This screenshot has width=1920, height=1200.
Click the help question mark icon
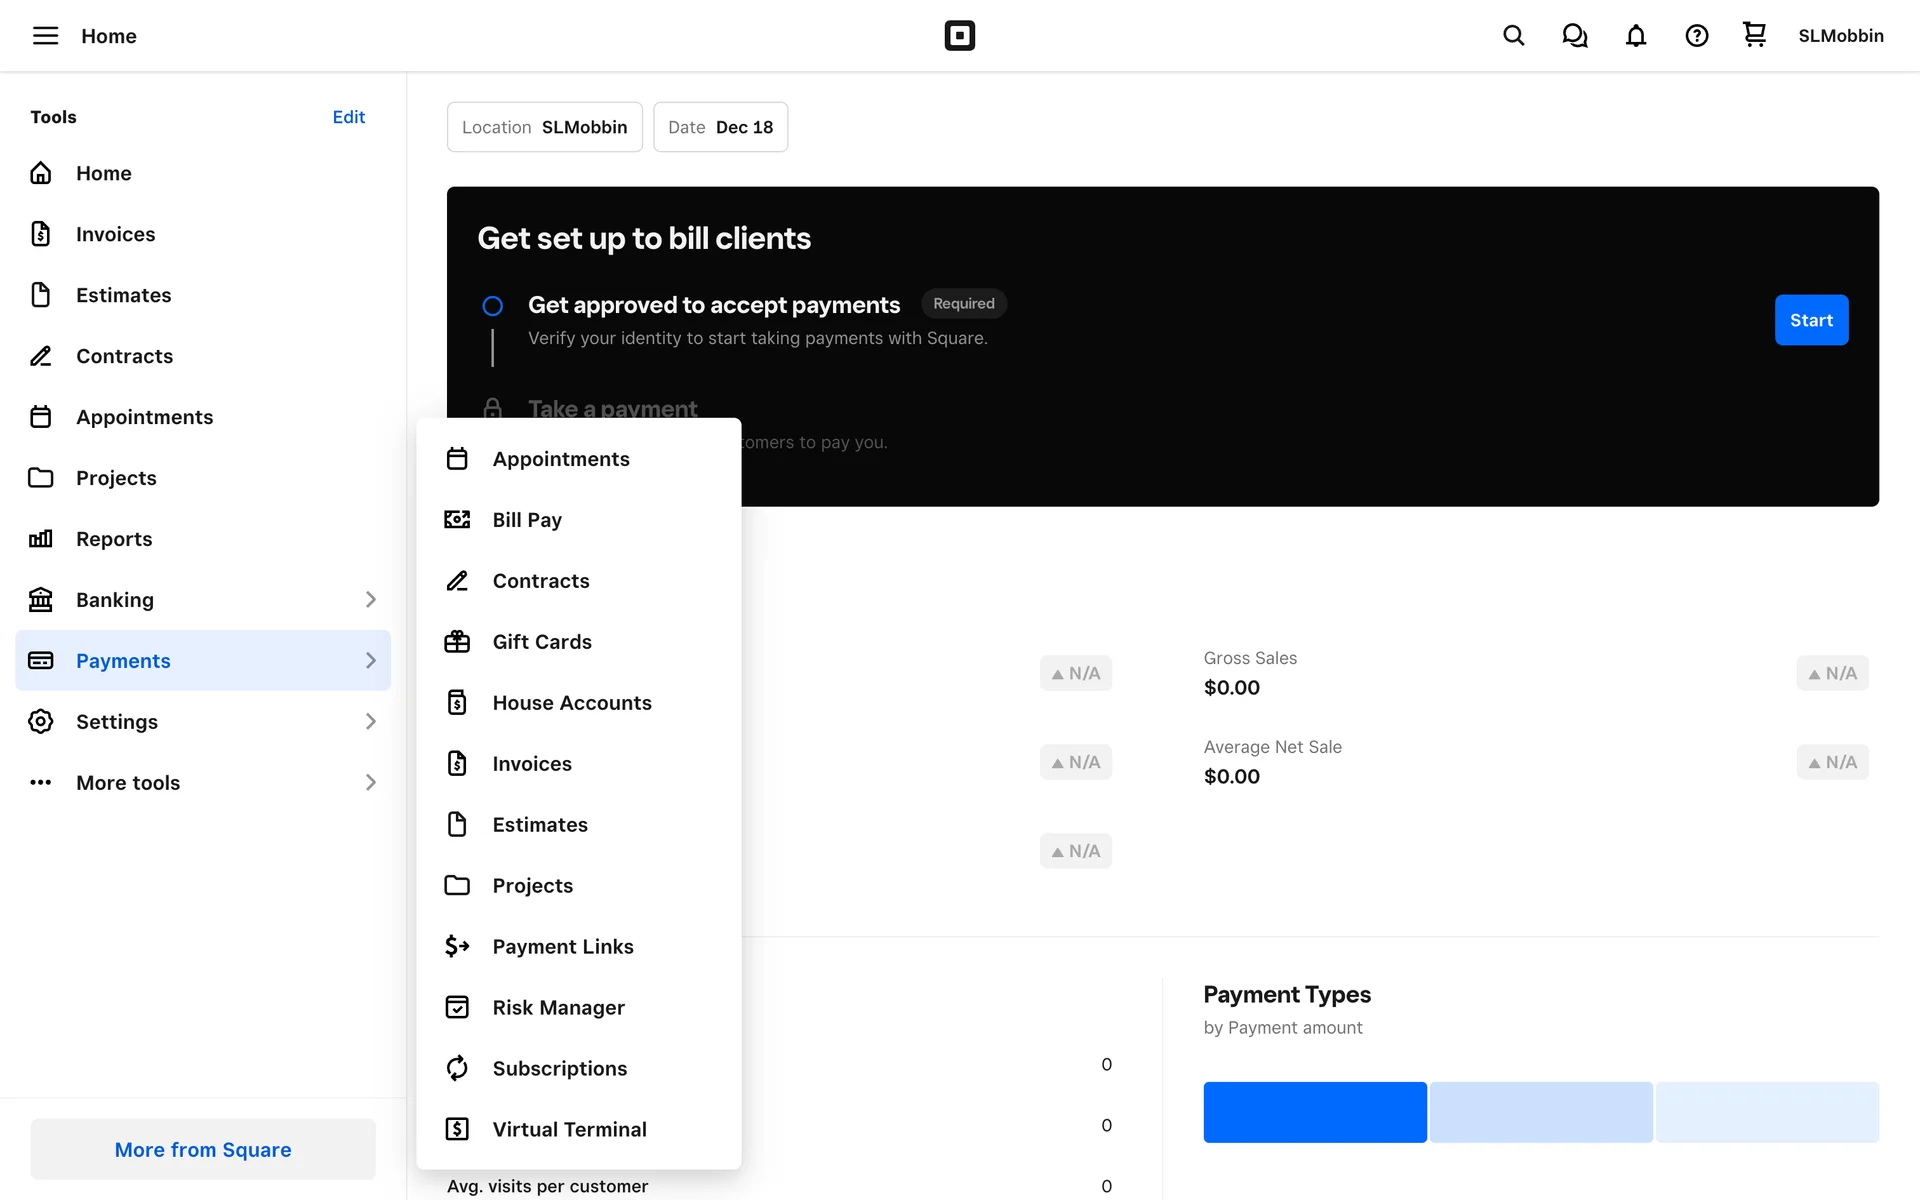[1696, 36]
